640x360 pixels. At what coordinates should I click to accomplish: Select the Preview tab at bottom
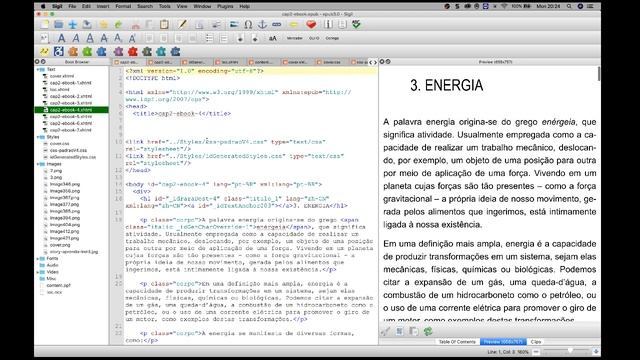click(x=503, y=342)
